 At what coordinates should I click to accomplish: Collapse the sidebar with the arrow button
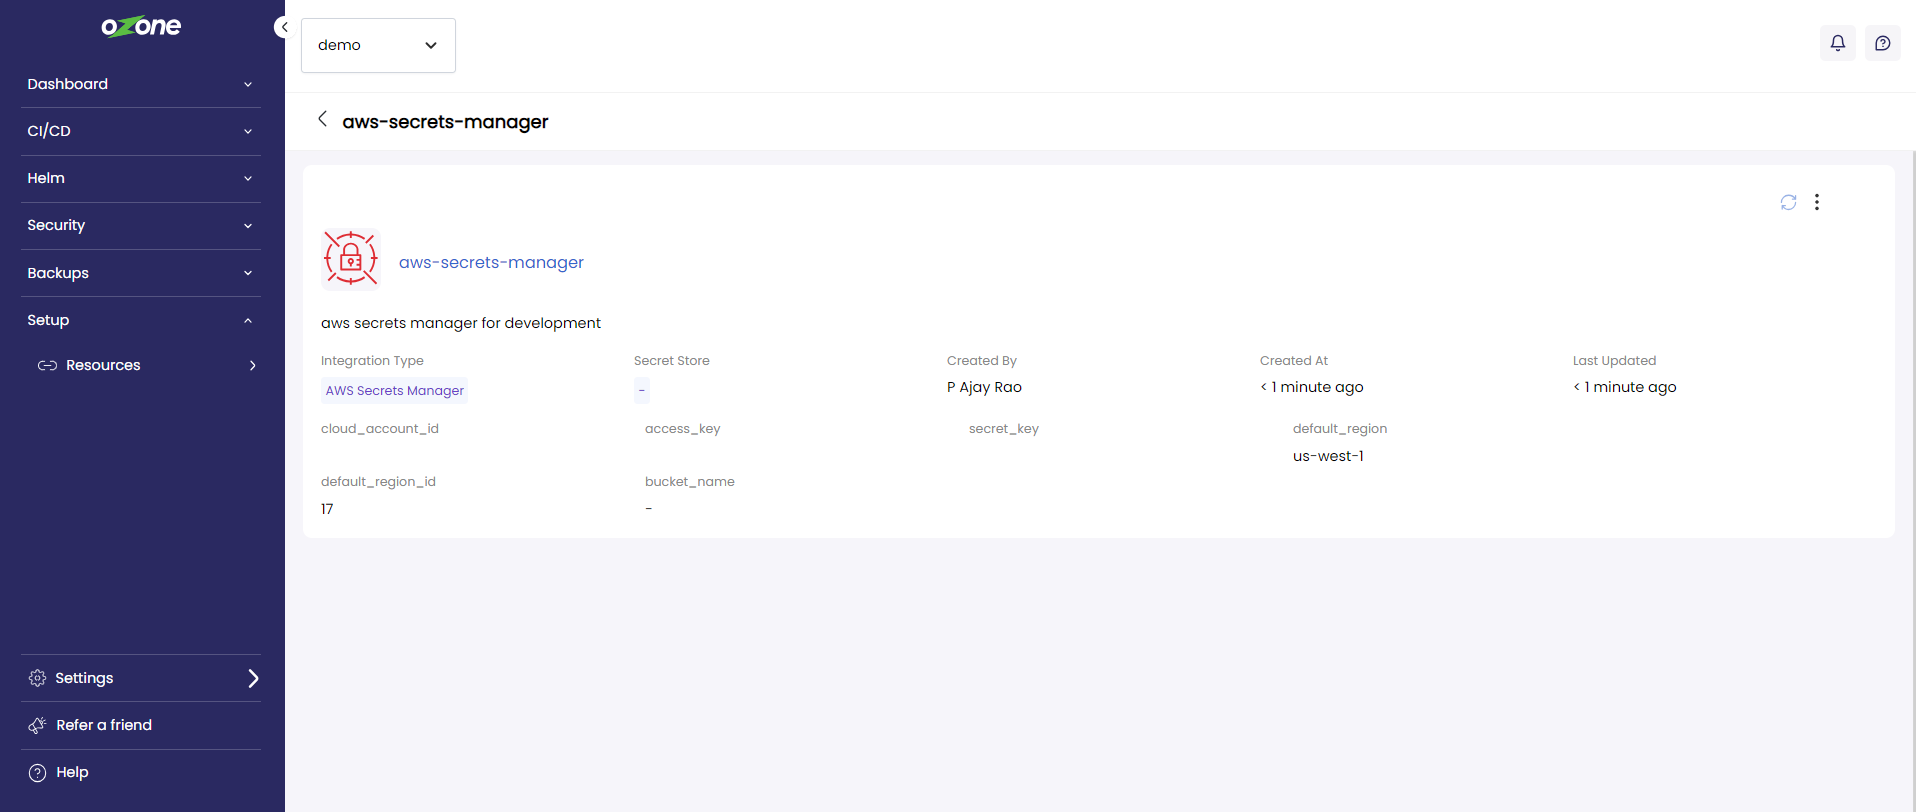tap(283, 27)
